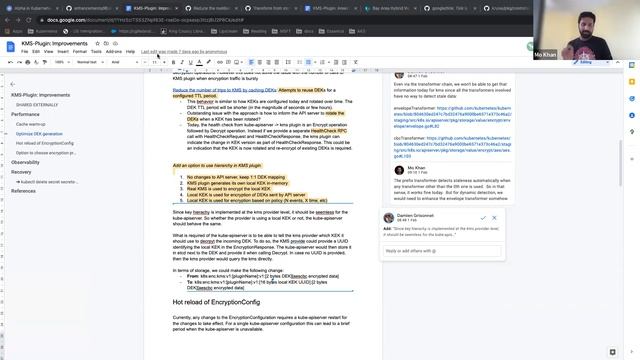Click the Redo icon in the toolbar
This screenshot has height=360, width=640.
click(19, 62)
